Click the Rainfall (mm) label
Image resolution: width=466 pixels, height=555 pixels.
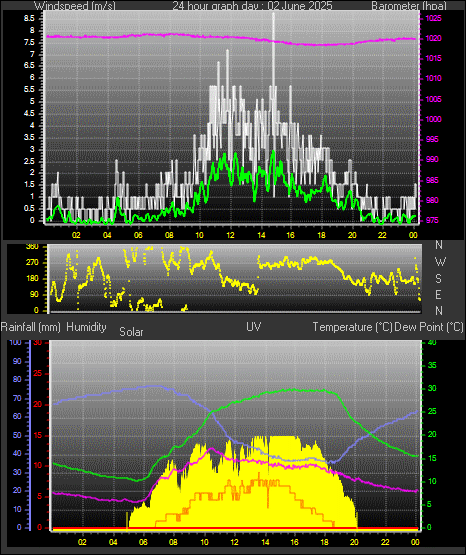pyautogui.click(x=31, y=327)
